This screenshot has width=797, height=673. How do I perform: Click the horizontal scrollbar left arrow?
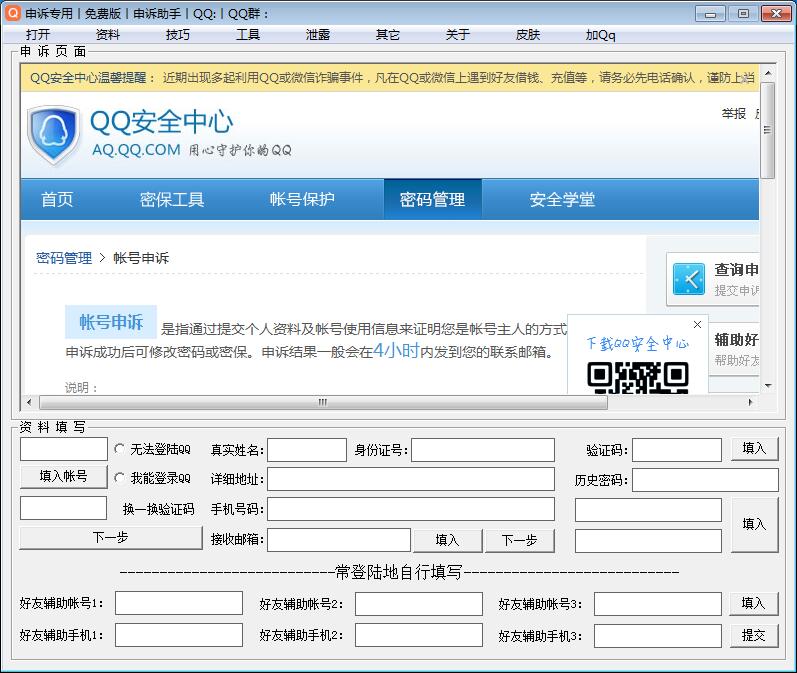(29, 402)
